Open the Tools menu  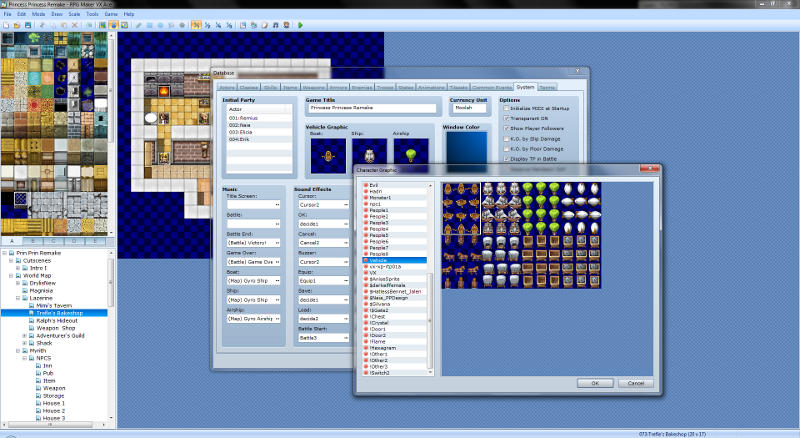click(92, 16)
